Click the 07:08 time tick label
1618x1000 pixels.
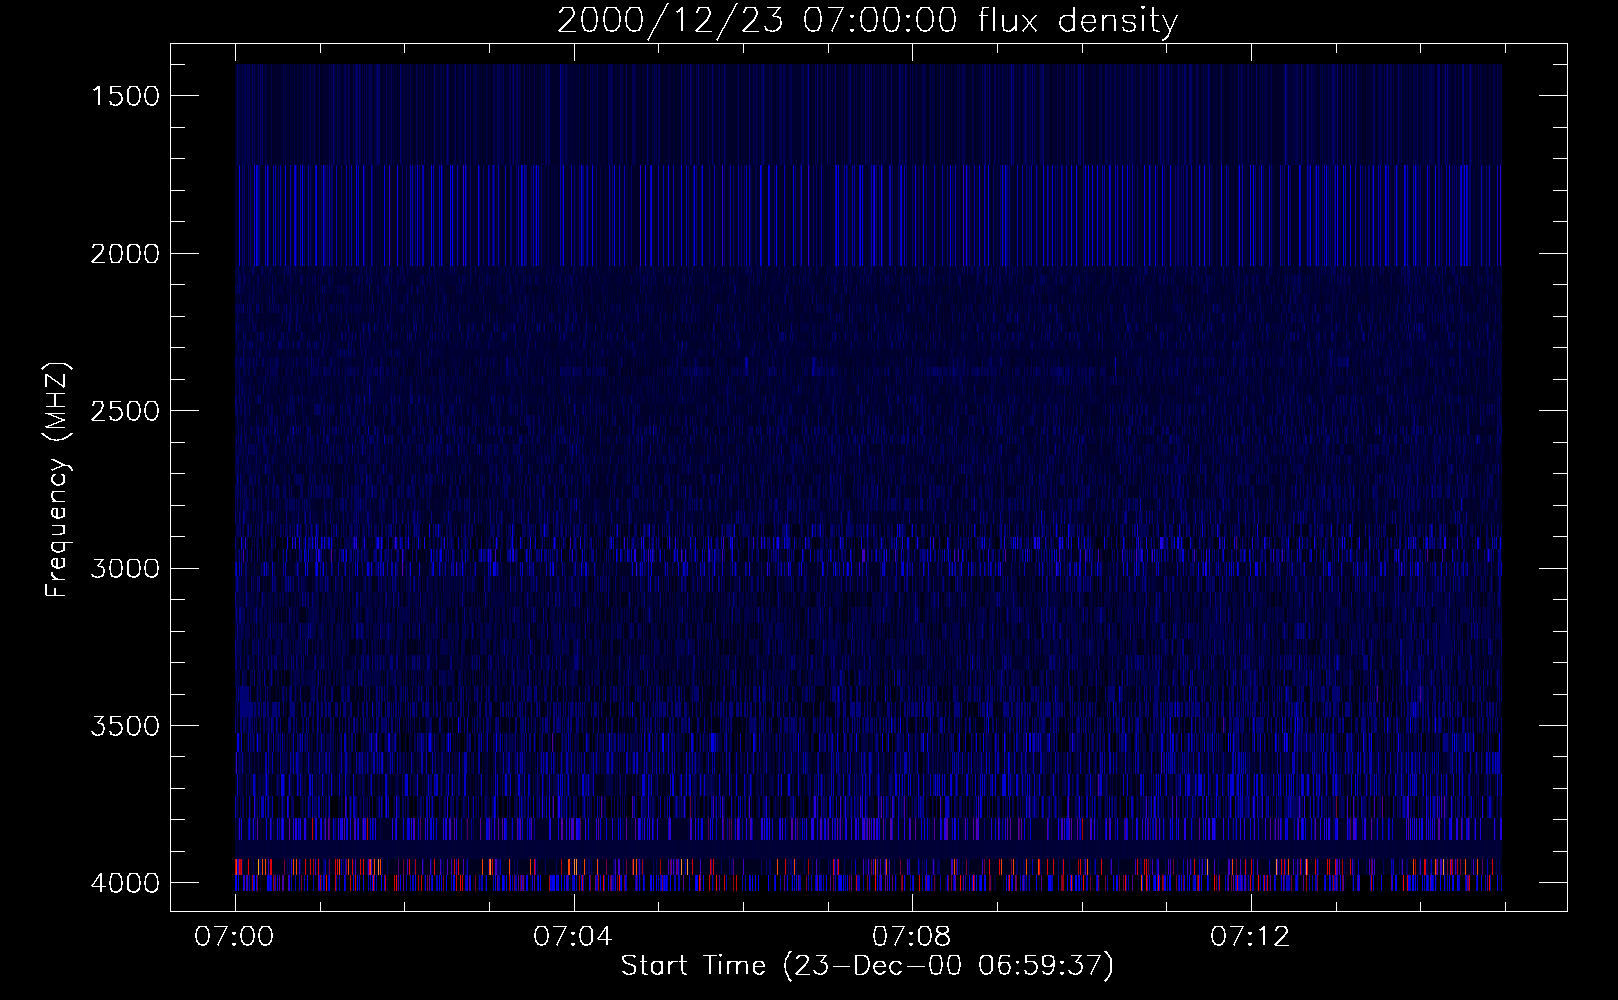[911, 937]
